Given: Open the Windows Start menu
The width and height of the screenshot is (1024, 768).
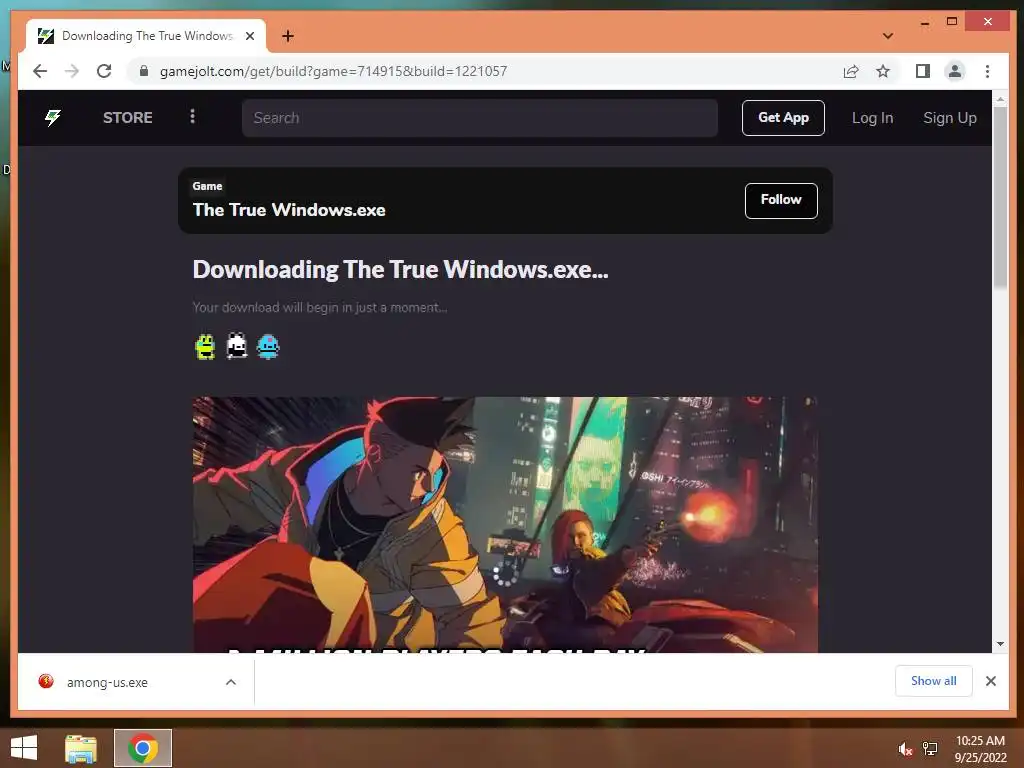Looking at the screenshot, I should click(x=24, y=748).
